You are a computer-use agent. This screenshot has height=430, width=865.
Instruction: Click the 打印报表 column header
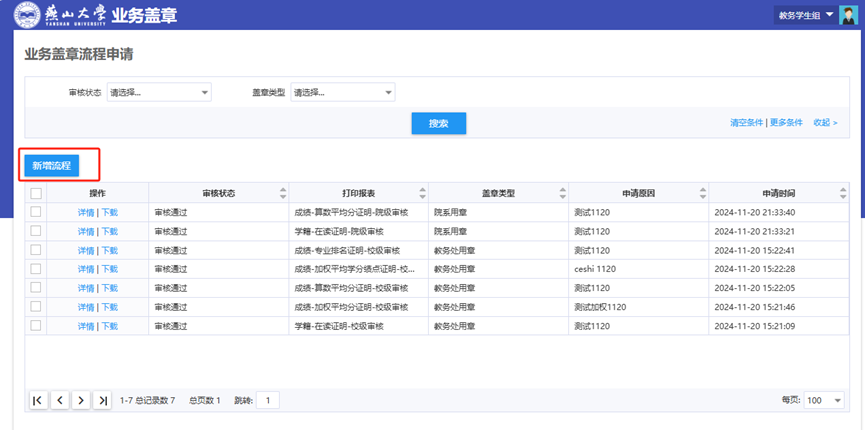coord(358,193)
